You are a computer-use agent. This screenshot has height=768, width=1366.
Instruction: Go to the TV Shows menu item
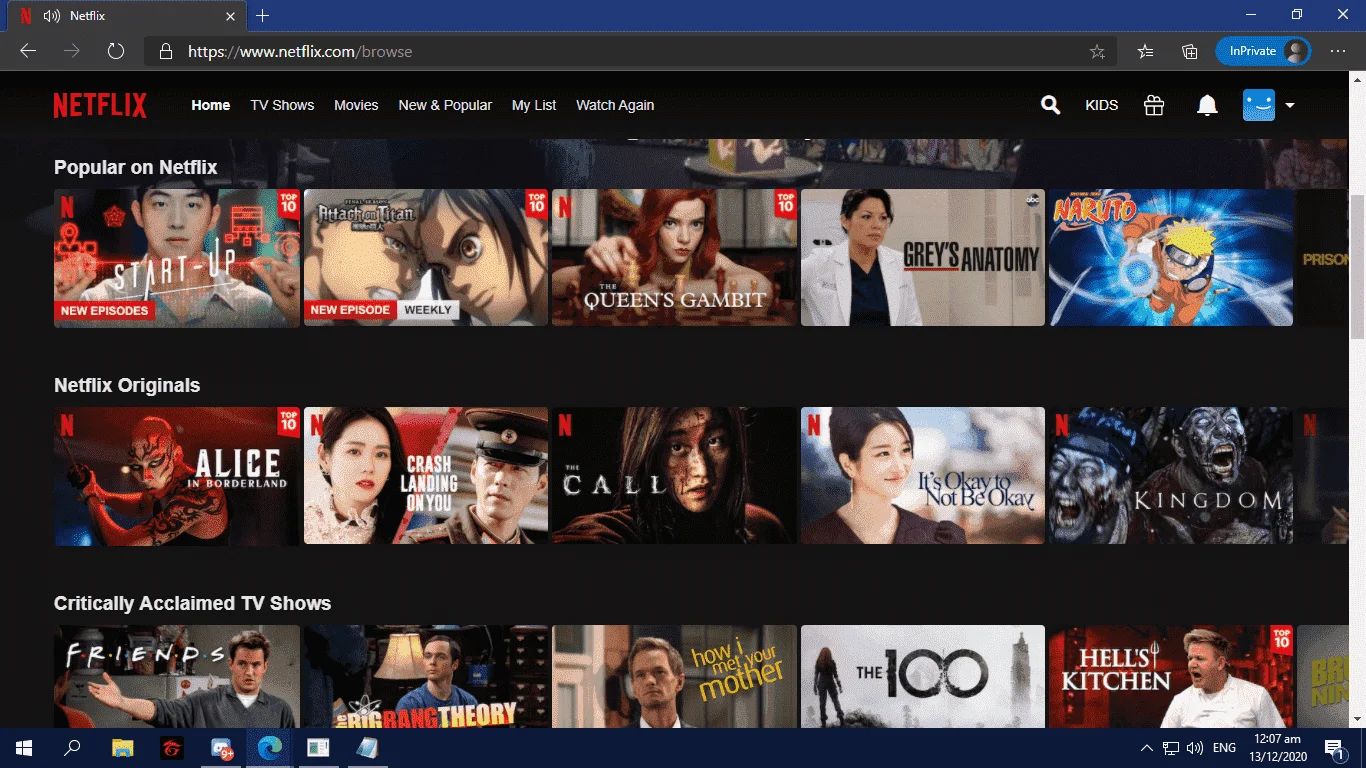tap(282, 105)
